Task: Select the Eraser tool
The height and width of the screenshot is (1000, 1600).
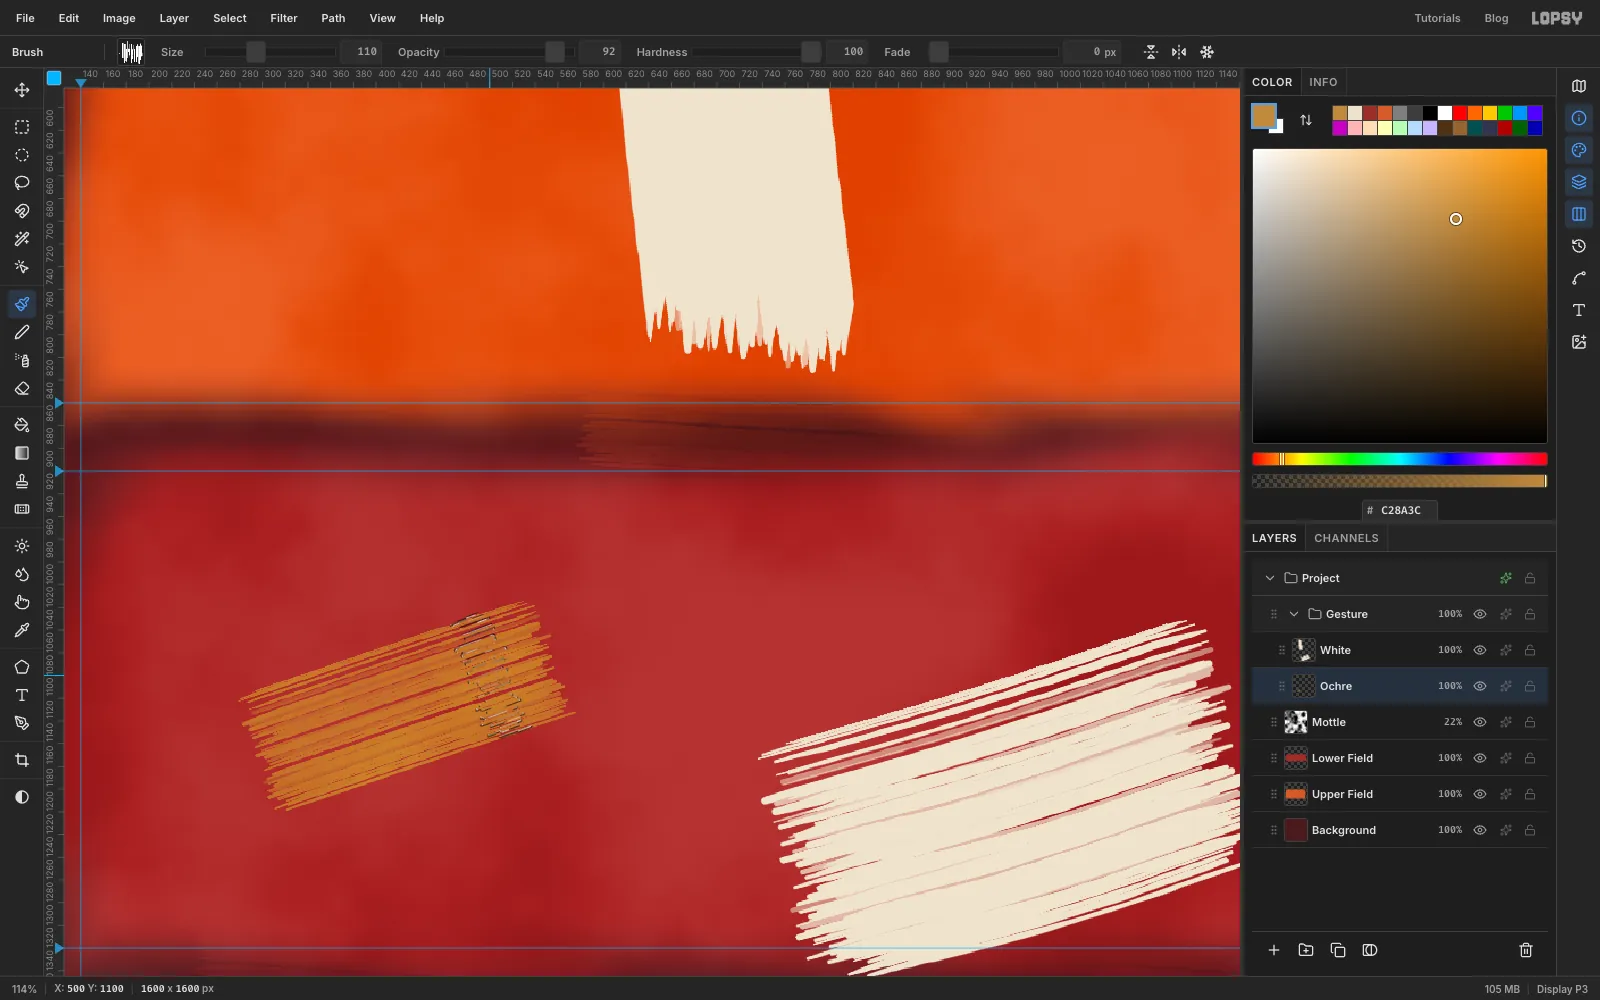Action: pyautogui.click(x=22, y=388)
